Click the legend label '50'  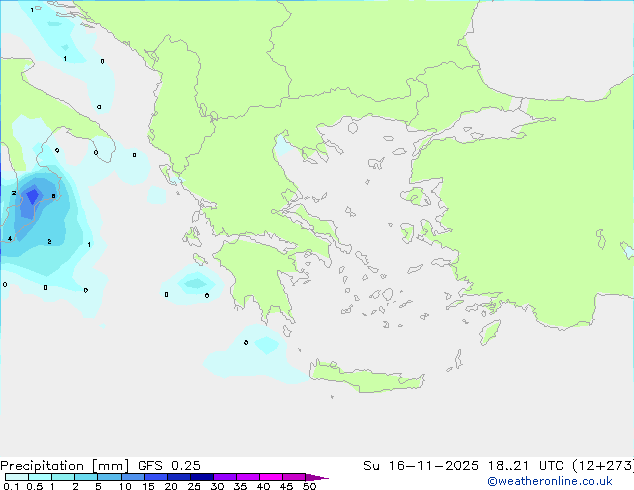[309, 486]
